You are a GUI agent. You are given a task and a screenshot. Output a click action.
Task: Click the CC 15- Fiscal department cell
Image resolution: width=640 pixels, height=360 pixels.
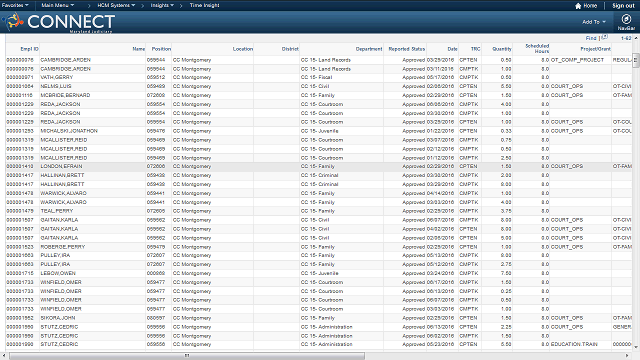tap(316, 77)
